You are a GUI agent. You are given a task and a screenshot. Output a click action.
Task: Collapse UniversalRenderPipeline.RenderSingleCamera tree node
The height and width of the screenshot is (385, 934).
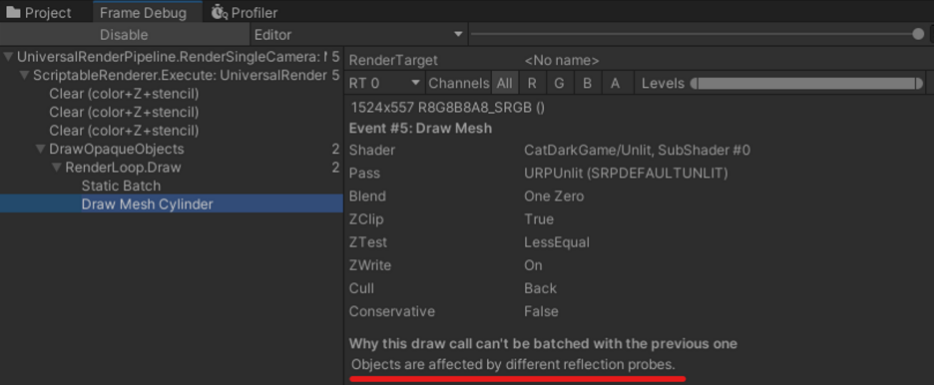pos(8,57)
